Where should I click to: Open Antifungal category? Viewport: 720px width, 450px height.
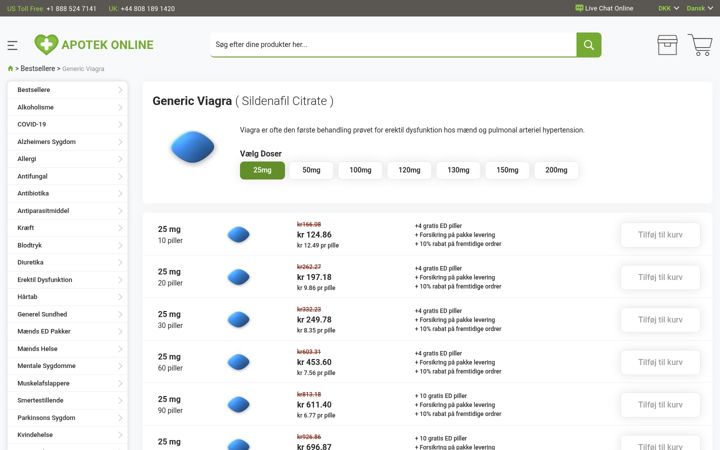point(68,176)
